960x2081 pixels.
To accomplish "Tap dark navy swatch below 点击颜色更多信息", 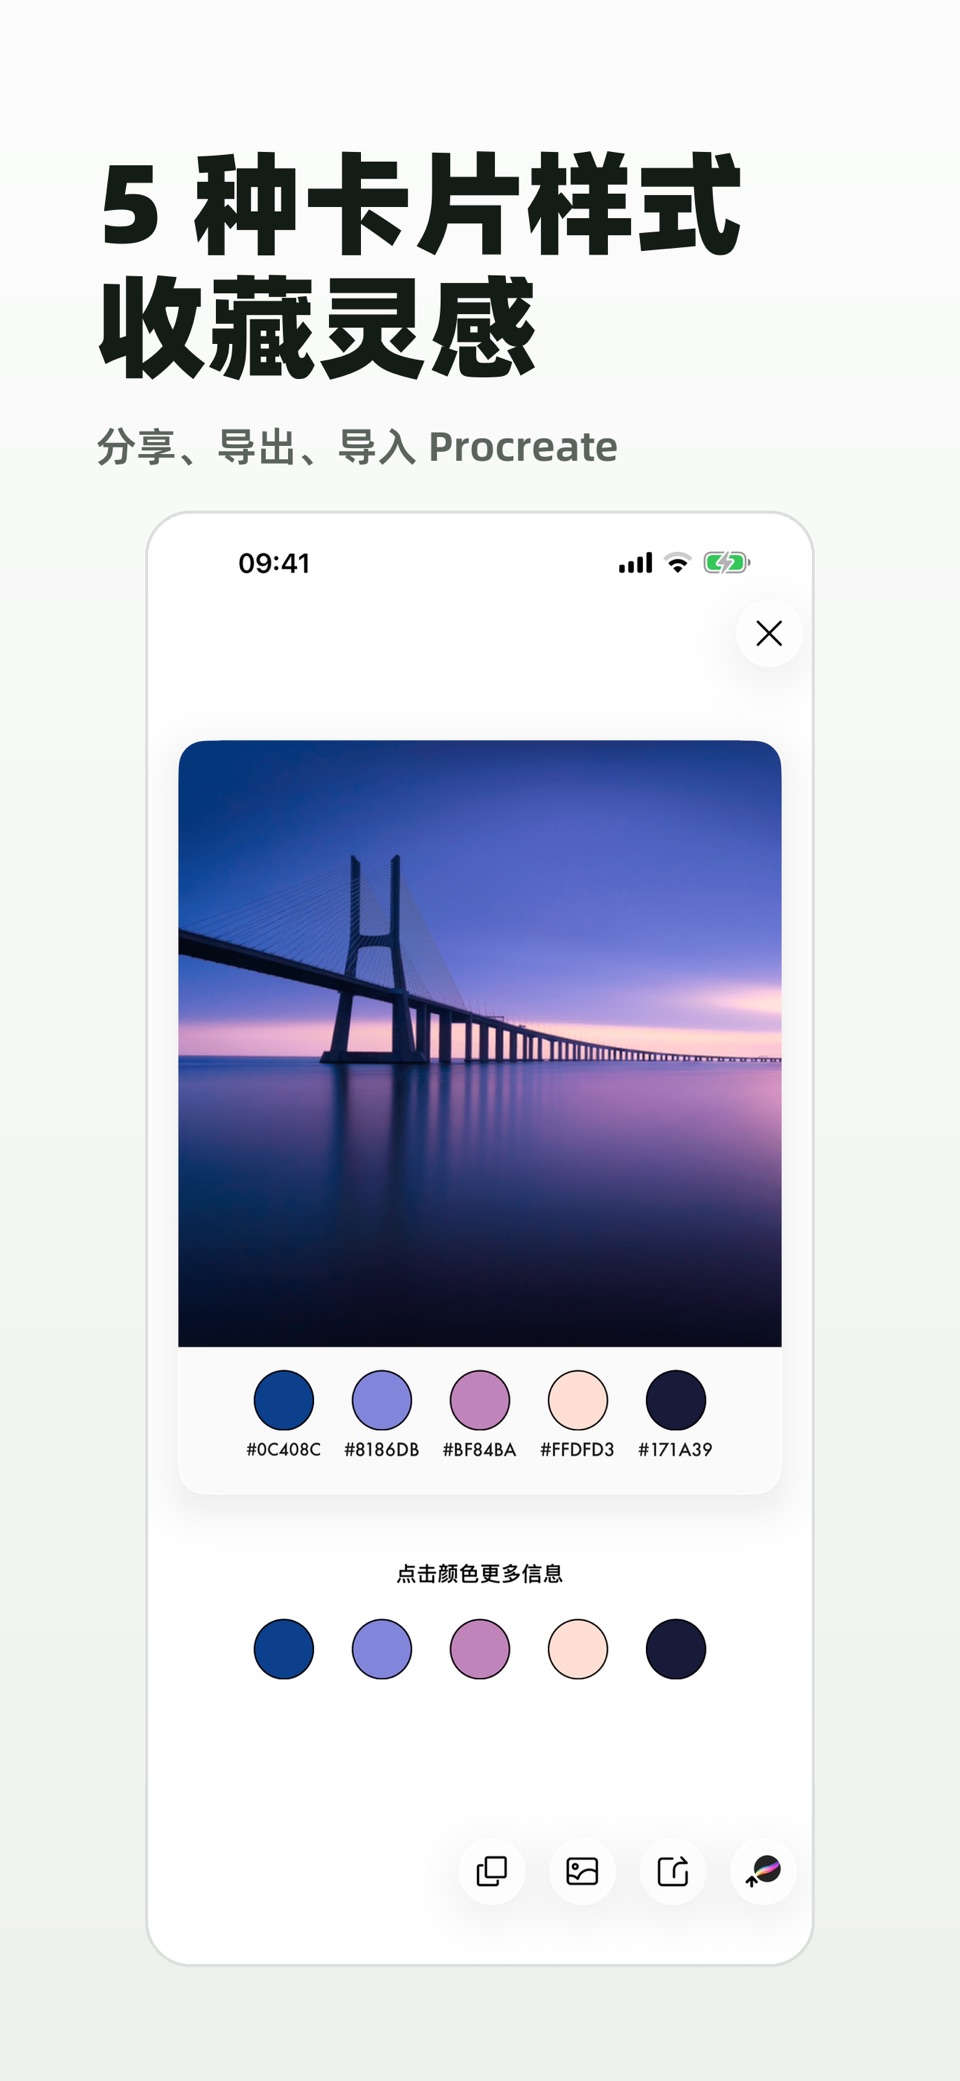I will (676, 1649).
